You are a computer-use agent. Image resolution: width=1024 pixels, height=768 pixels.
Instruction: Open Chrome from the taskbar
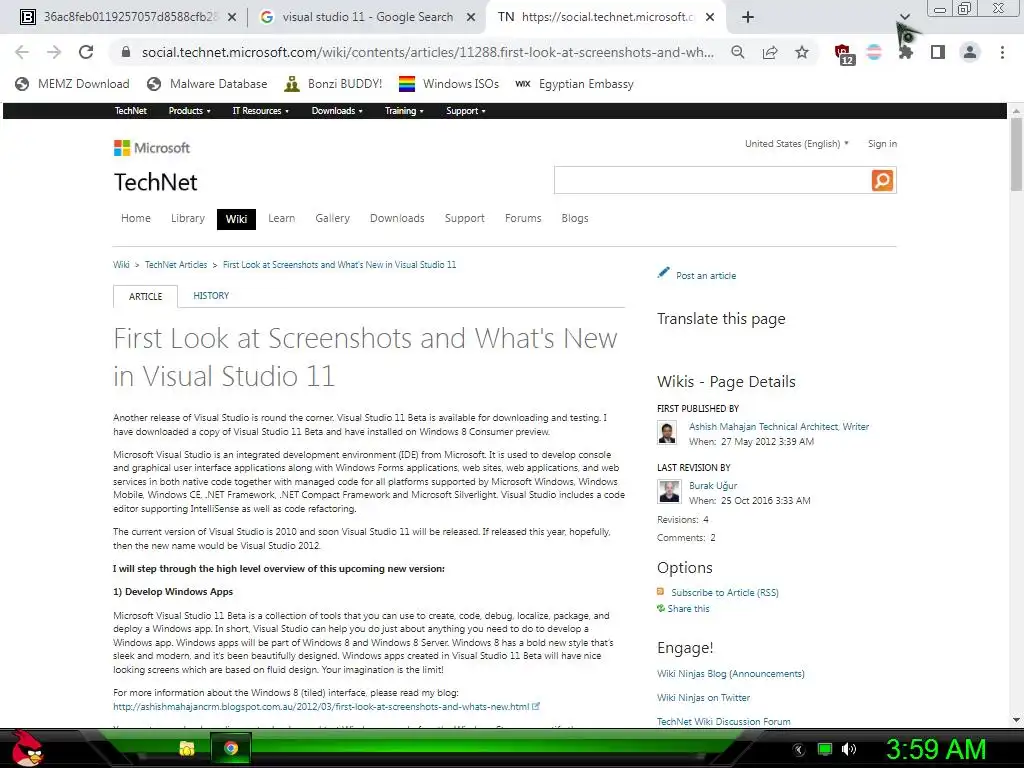[231, 748]
